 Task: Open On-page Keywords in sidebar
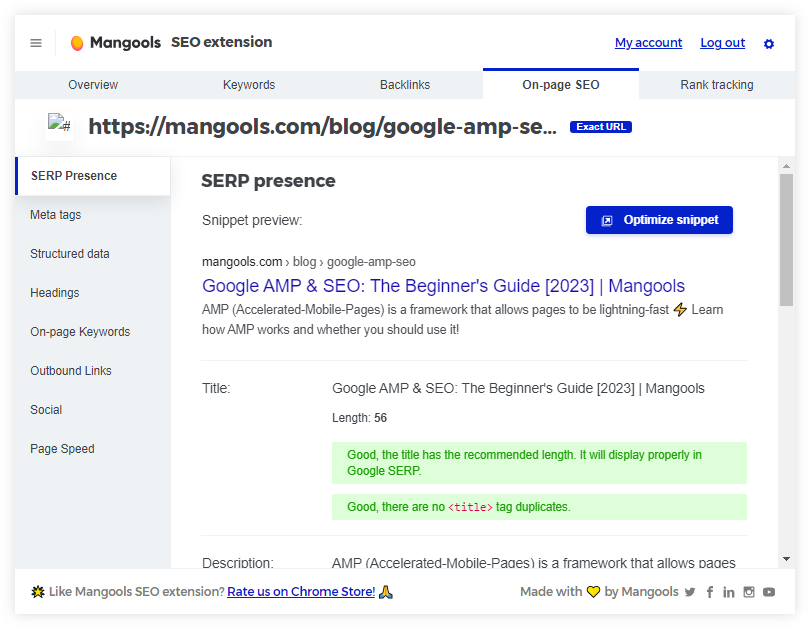(93, 332)
